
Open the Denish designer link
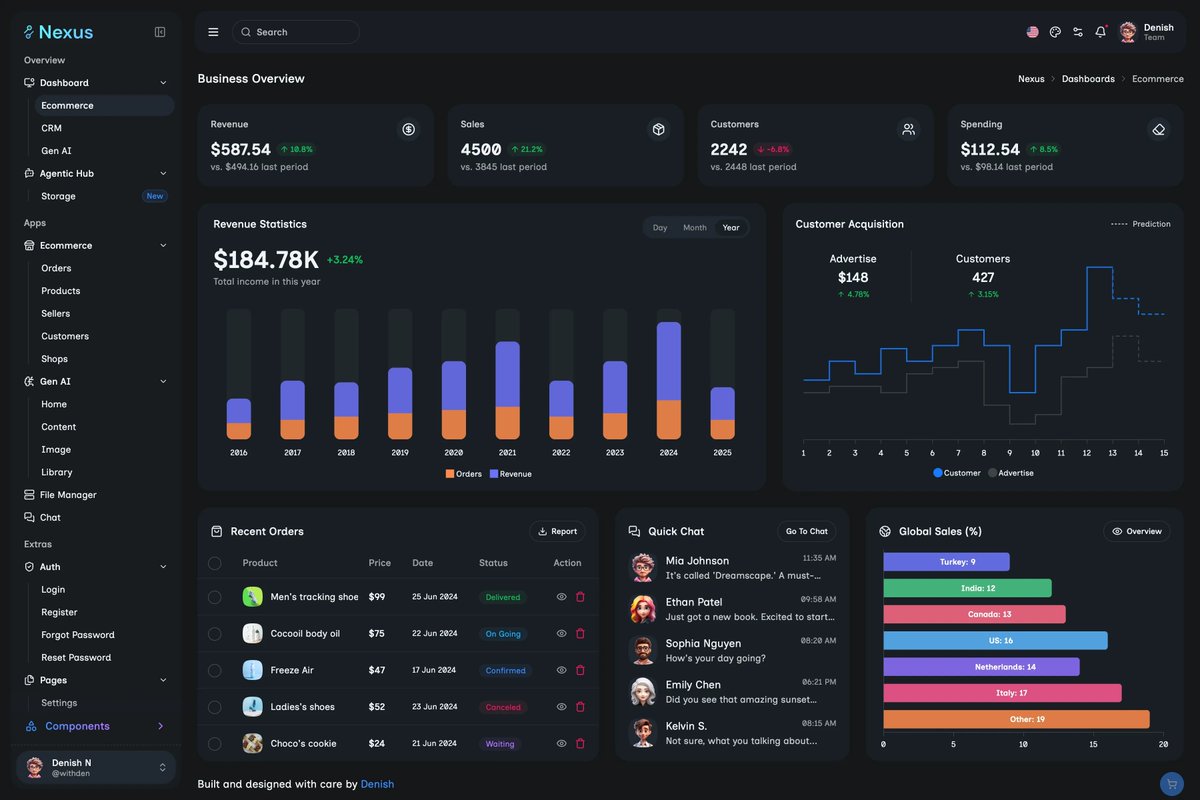[378, 783]
